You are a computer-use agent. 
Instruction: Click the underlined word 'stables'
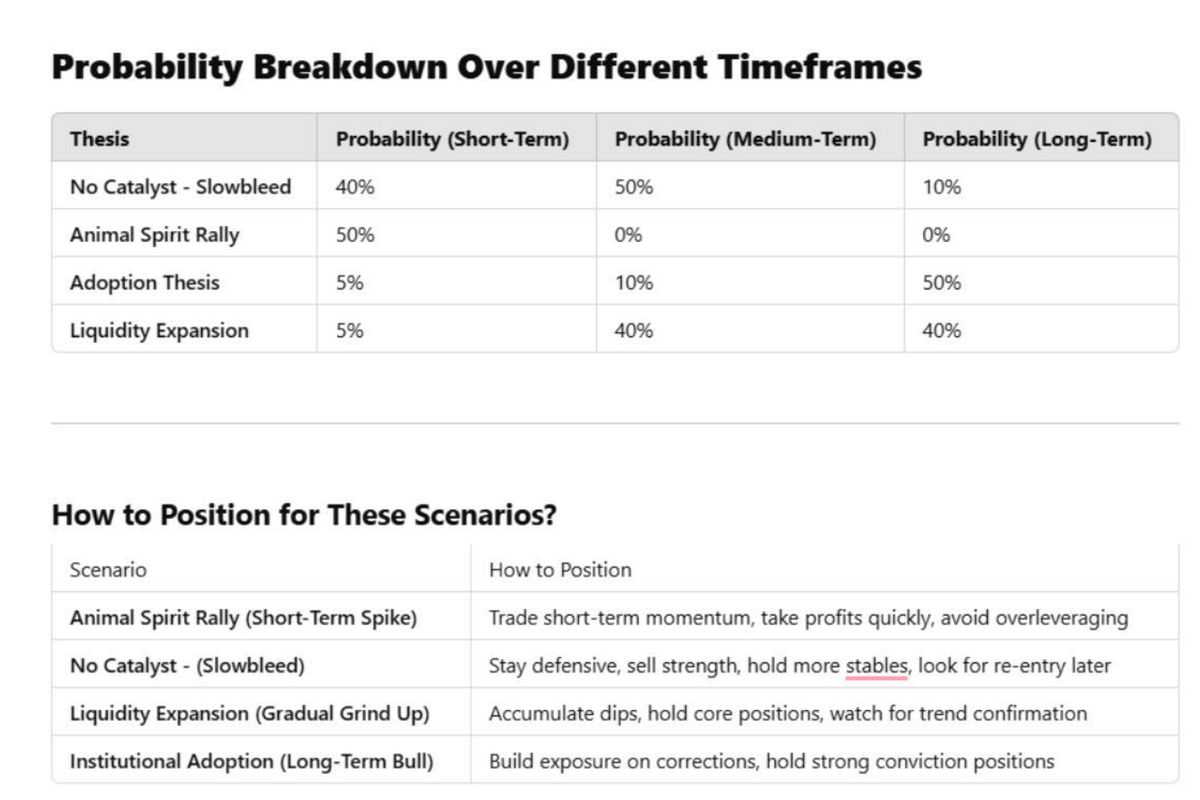click(x=876, y=666)
